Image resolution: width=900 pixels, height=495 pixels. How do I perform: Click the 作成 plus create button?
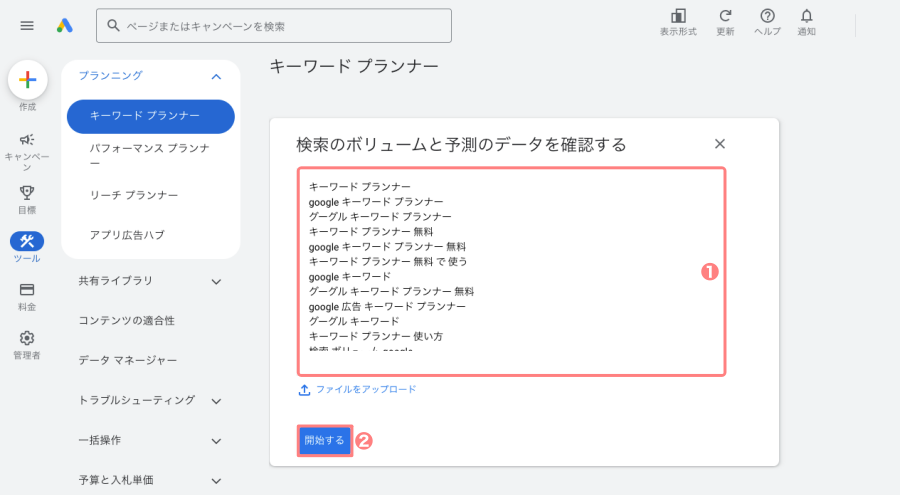tap(28, 80)
